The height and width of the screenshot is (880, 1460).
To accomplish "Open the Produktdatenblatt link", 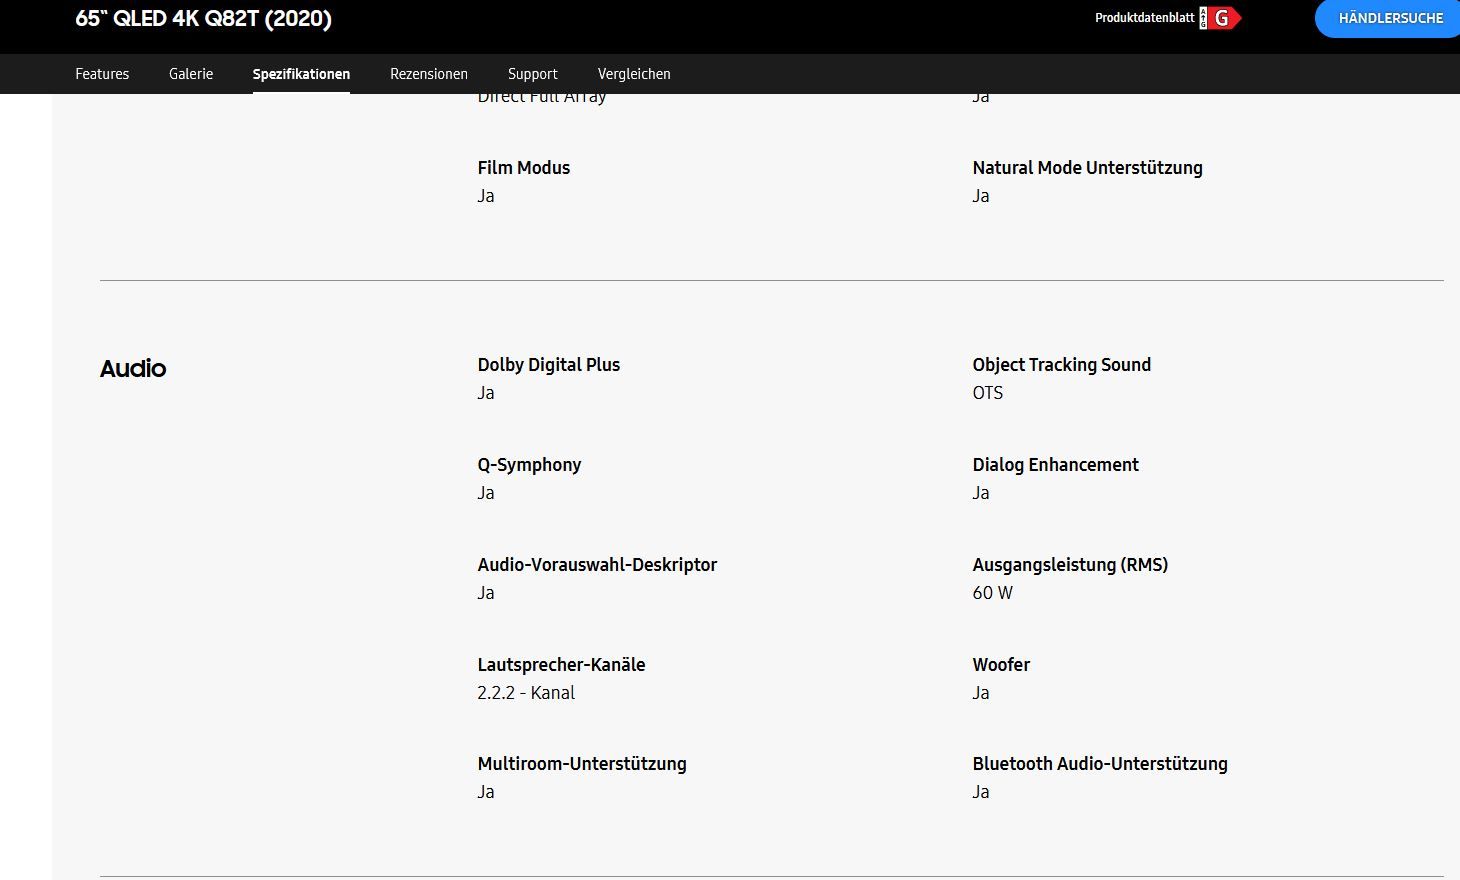I will (x=1145, y=18).
